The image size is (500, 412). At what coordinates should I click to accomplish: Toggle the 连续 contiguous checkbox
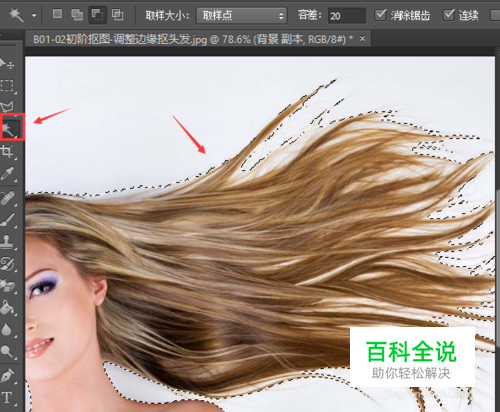pyautogui.click(x=449, y=15)
